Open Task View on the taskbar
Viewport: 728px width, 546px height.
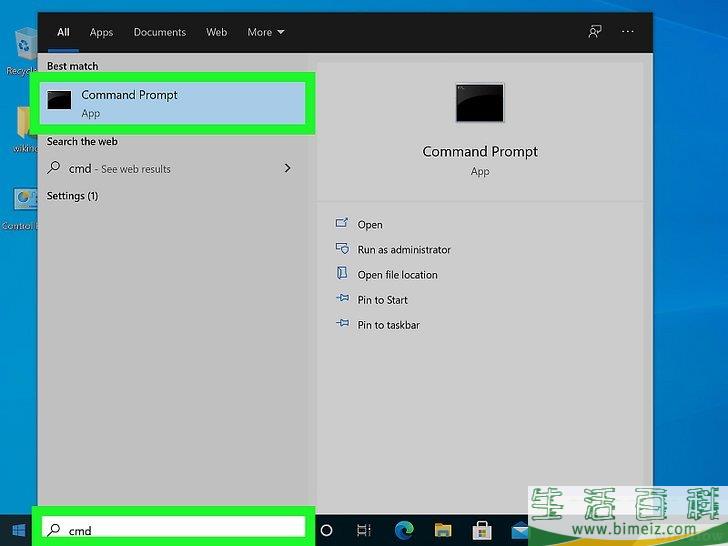pyautogui.click(x=364, y=530)
